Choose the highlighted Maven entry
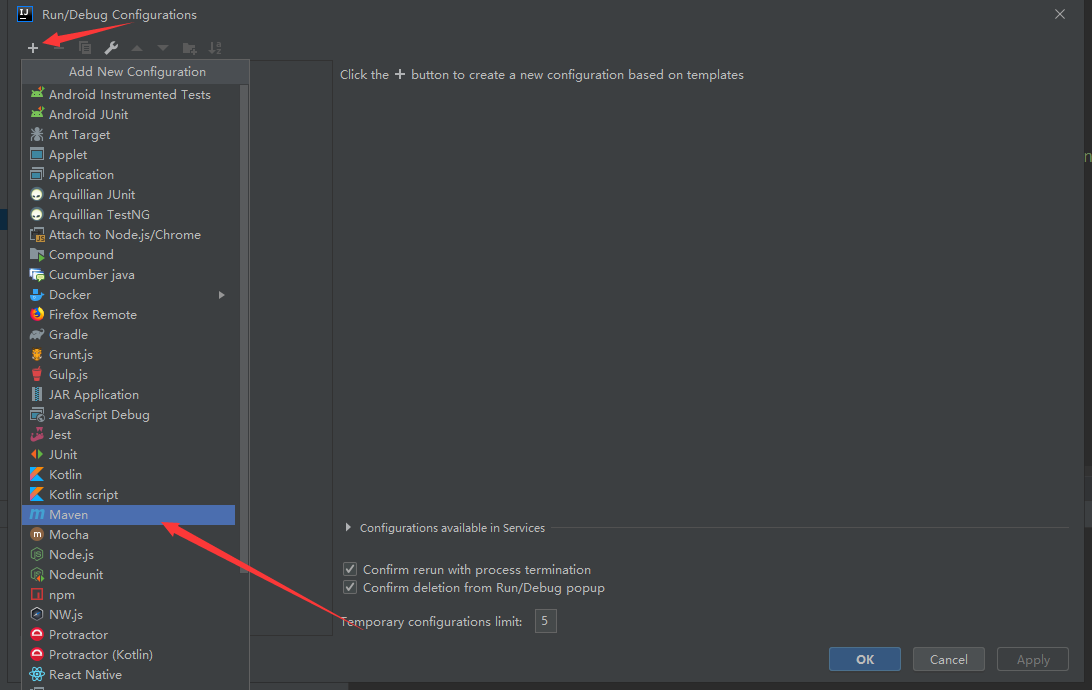Viewport: 1092px width, 690px height. tap(129, 515)
